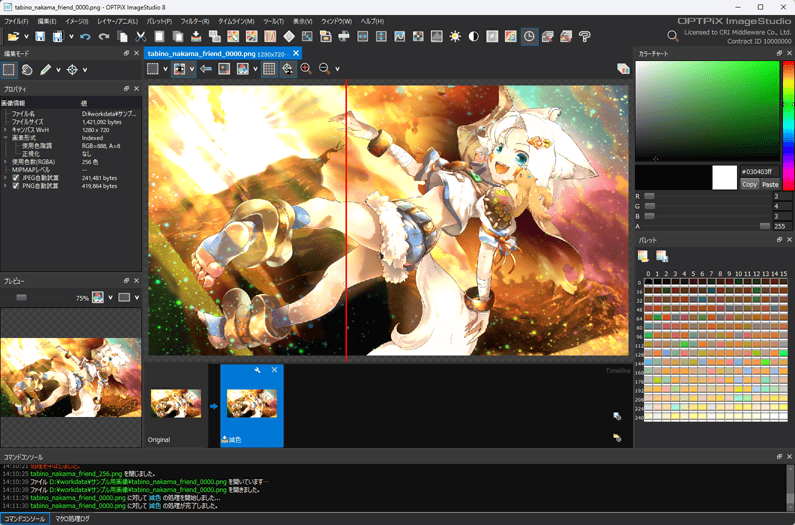Click the zoom out magnifier icon
795x525 pixels.
[324, 69]
